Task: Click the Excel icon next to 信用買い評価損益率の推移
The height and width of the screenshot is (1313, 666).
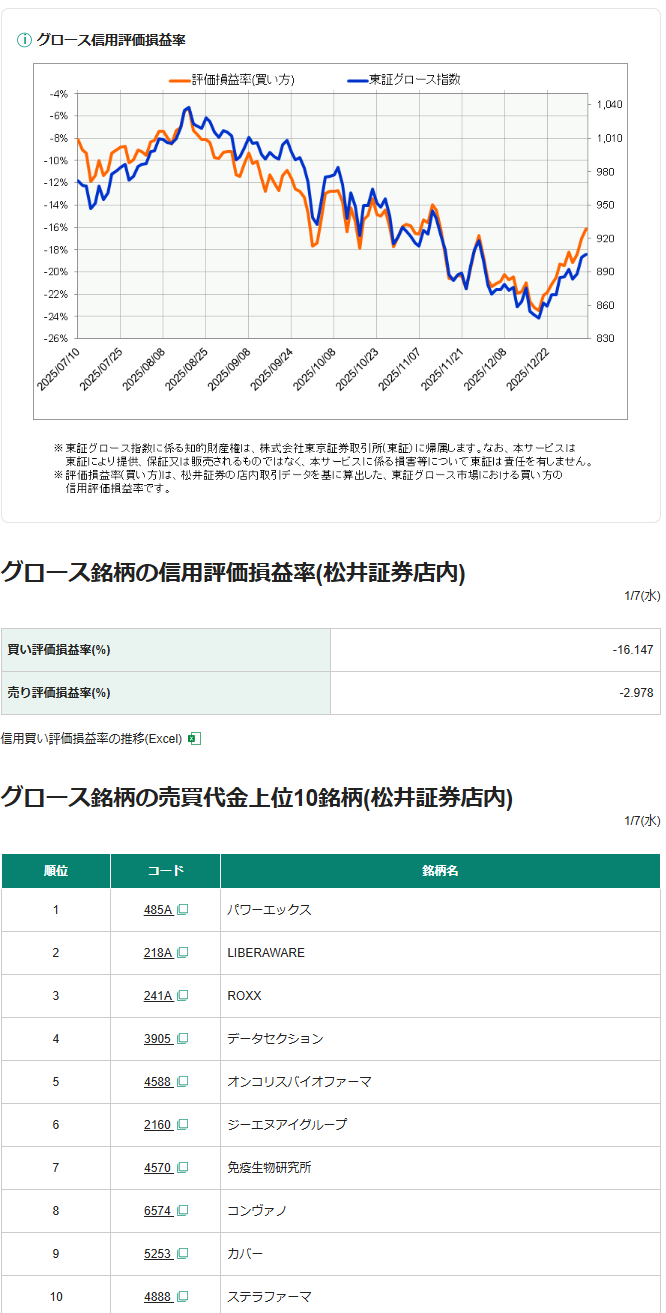Action: (x=195, y=738)
